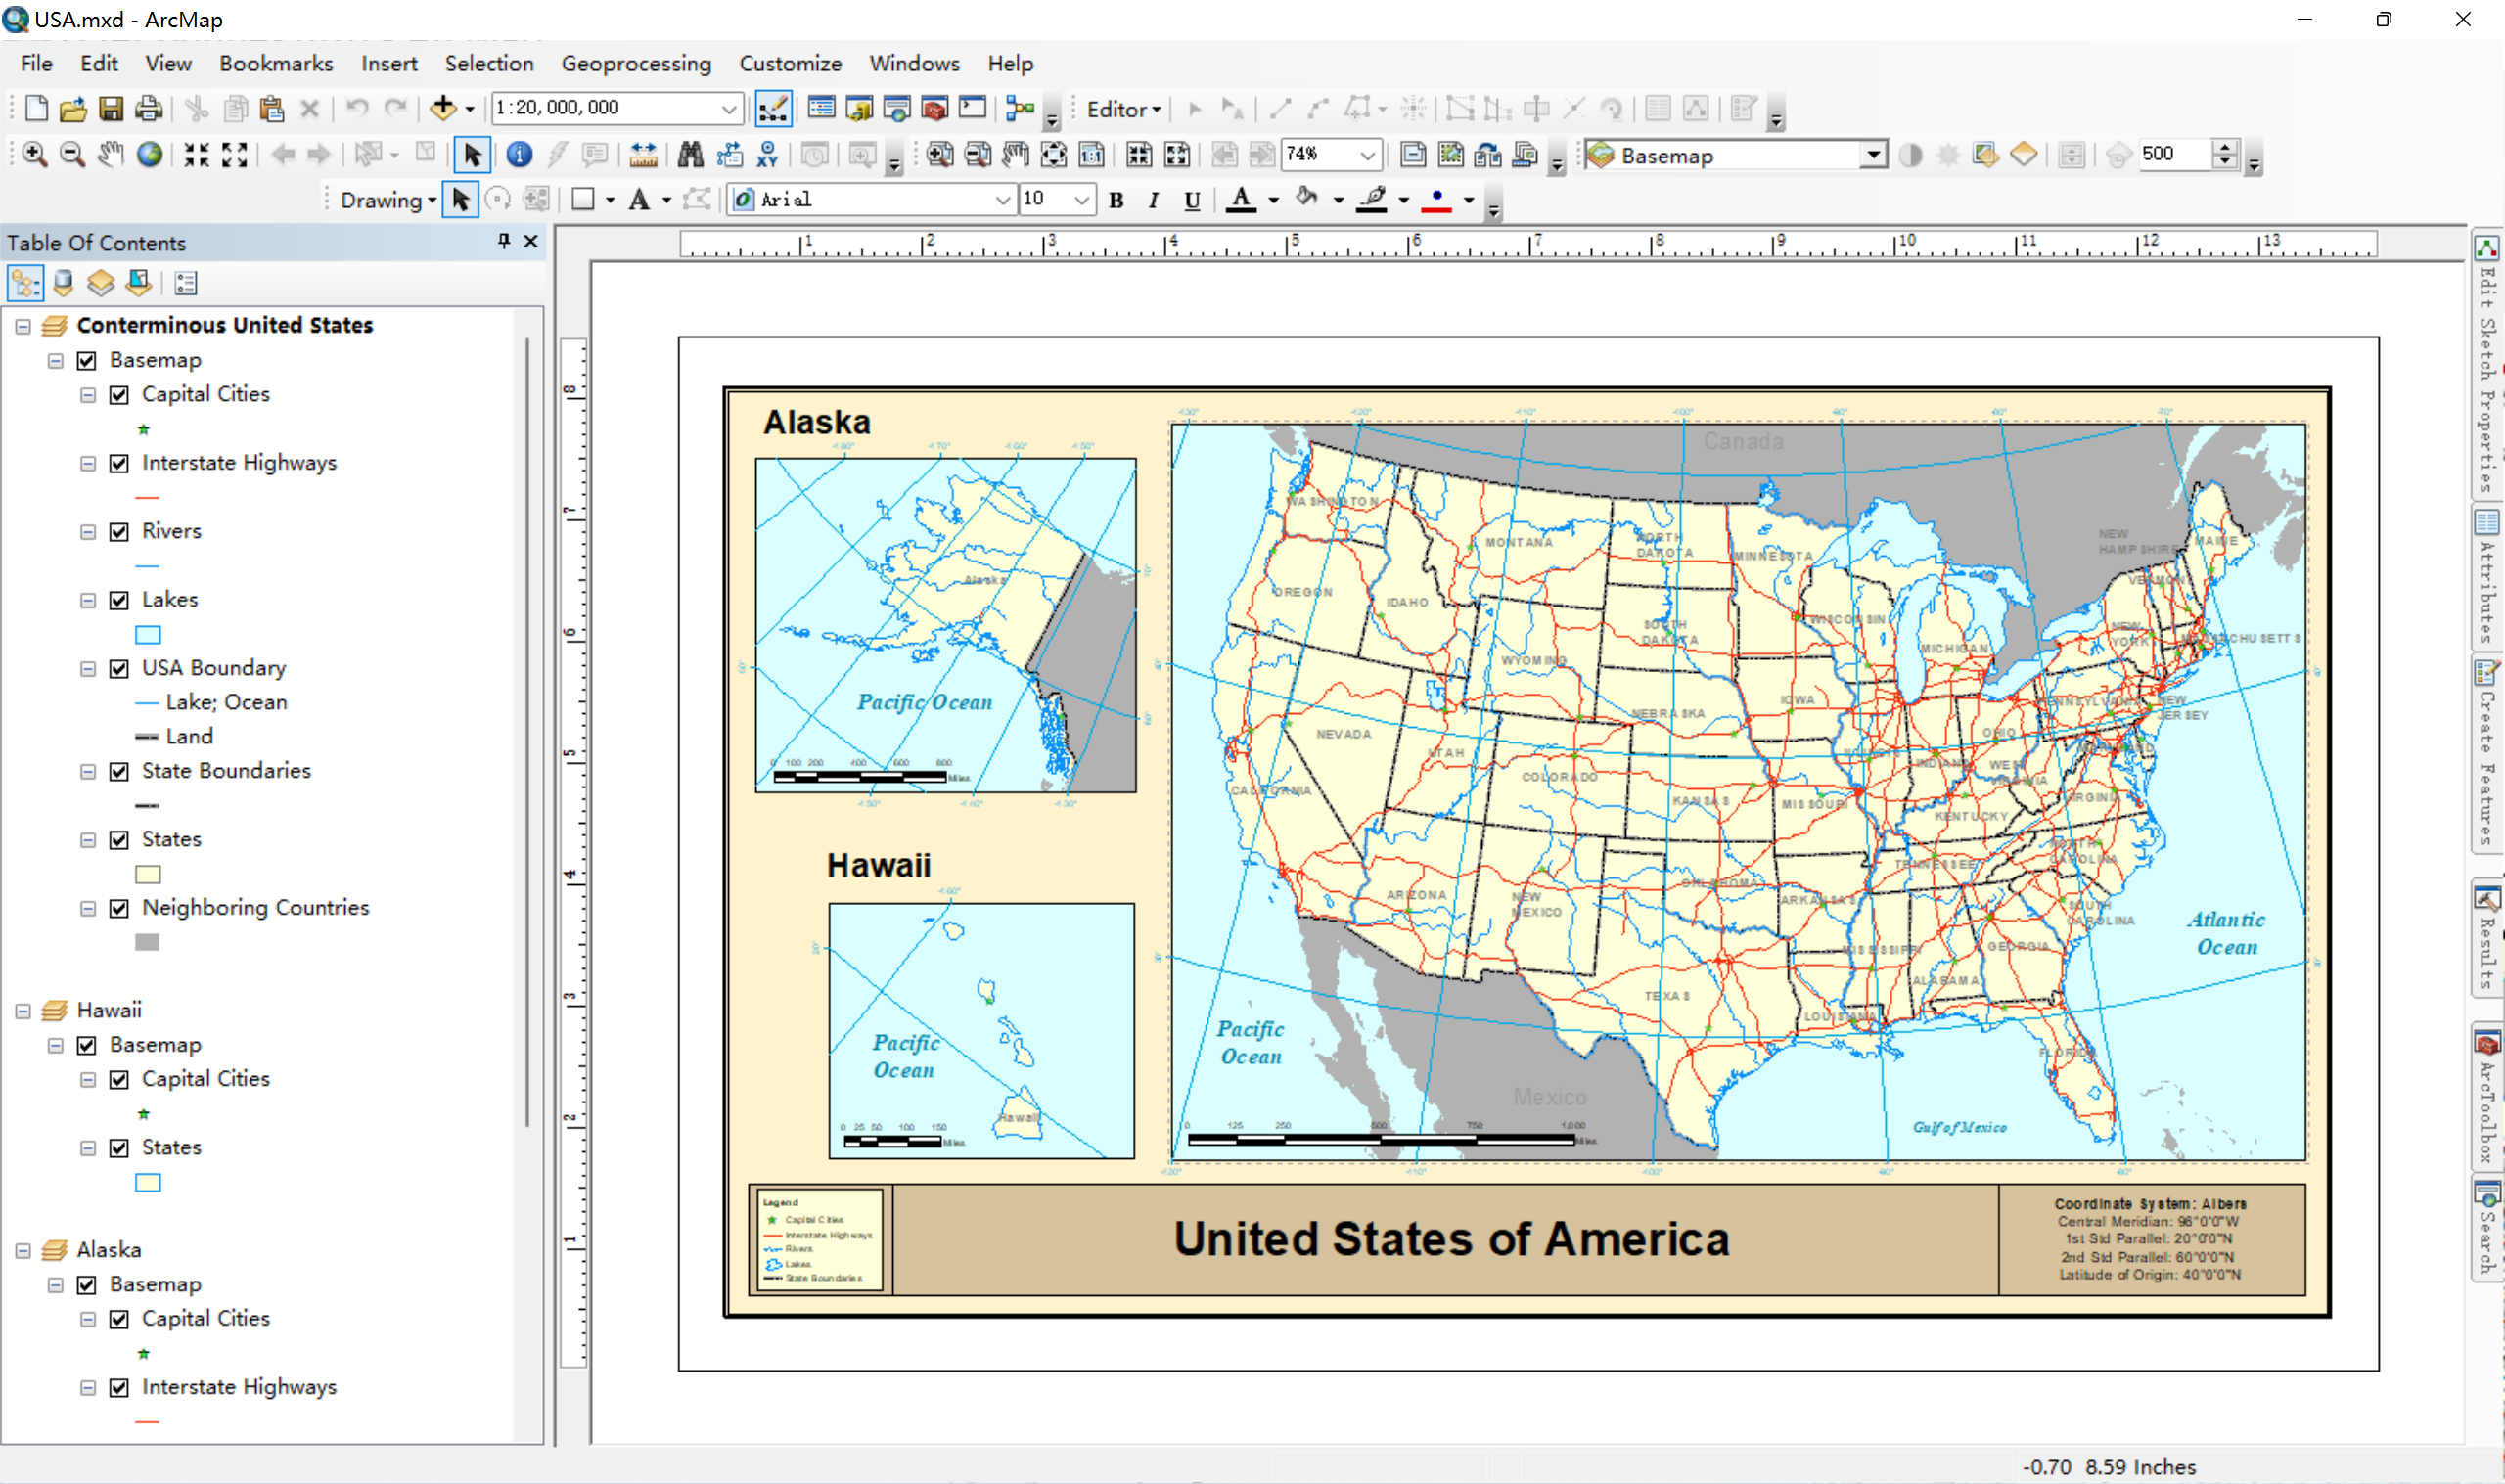
Task: Open the Find binoculars tool
Action: click(690, 155)
